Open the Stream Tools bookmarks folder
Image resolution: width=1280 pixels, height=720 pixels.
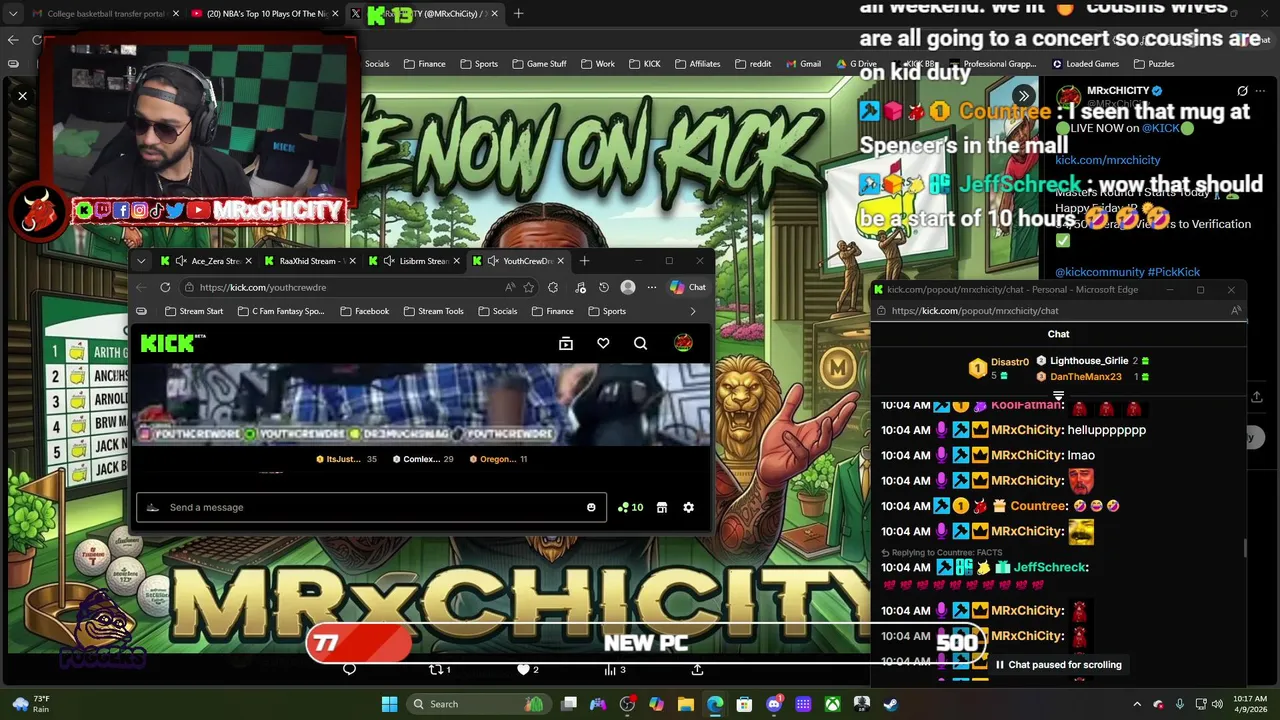click(434, 311)
